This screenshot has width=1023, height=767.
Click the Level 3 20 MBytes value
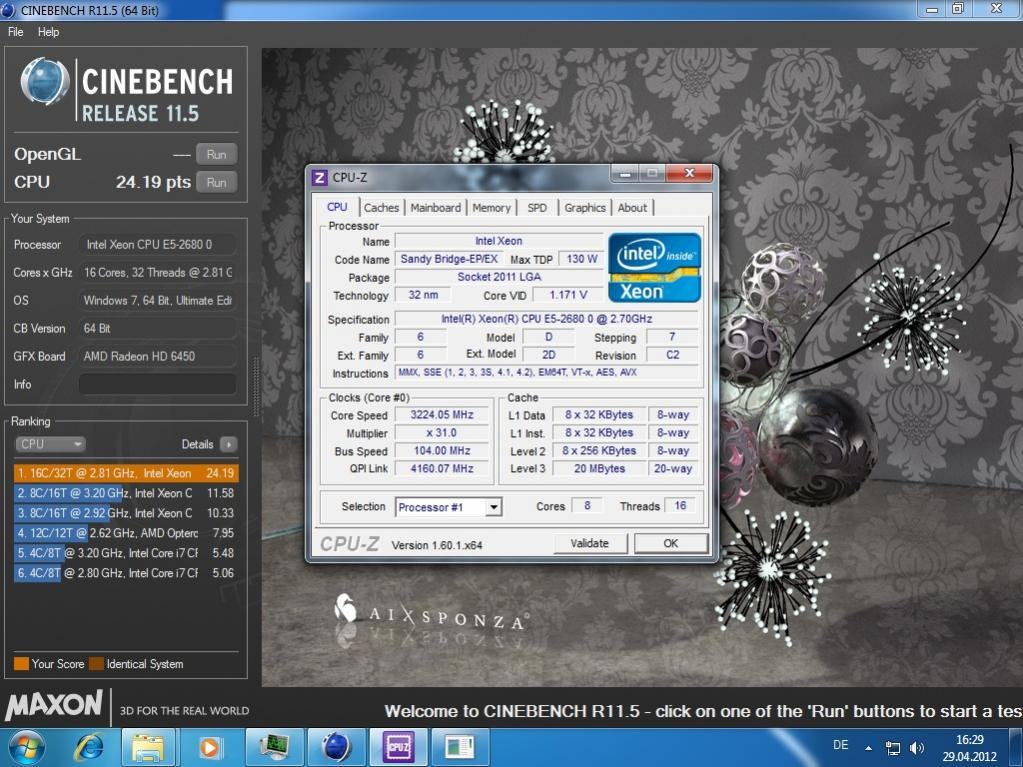[x=600, y=468]
